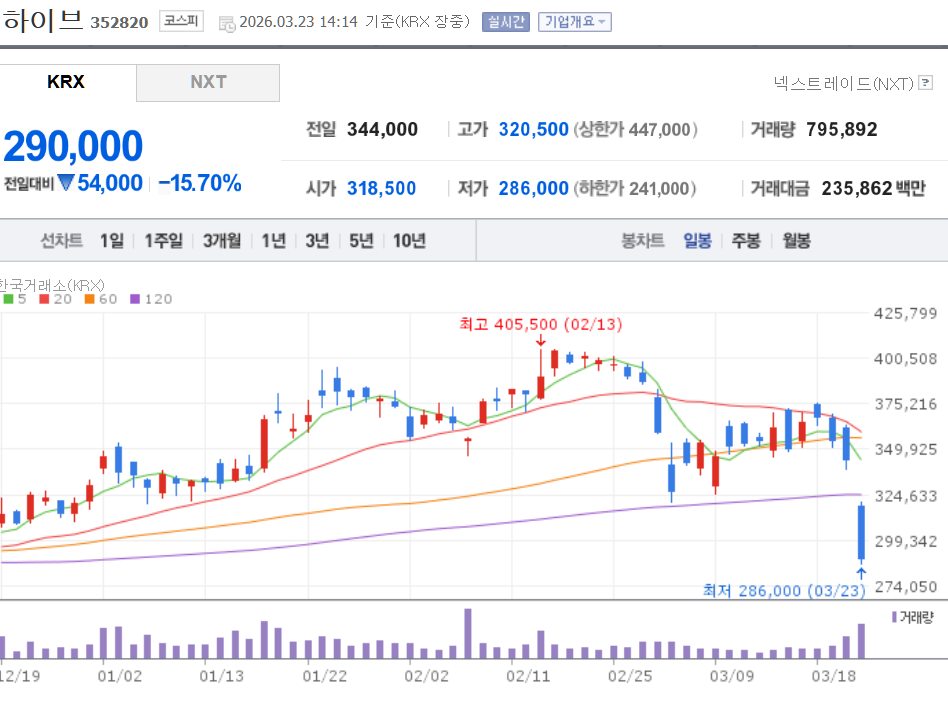Click the 하이브 stock name heading

pos(42,20)
